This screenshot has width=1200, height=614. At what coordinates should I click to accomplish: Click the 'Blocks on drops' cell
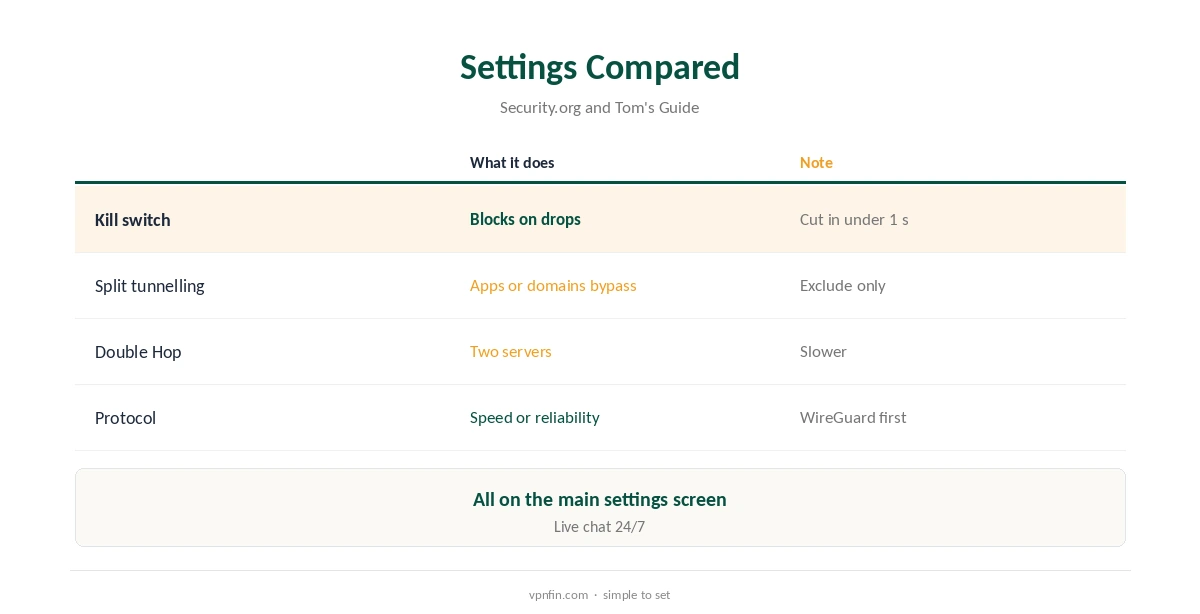tap(525, 219)
